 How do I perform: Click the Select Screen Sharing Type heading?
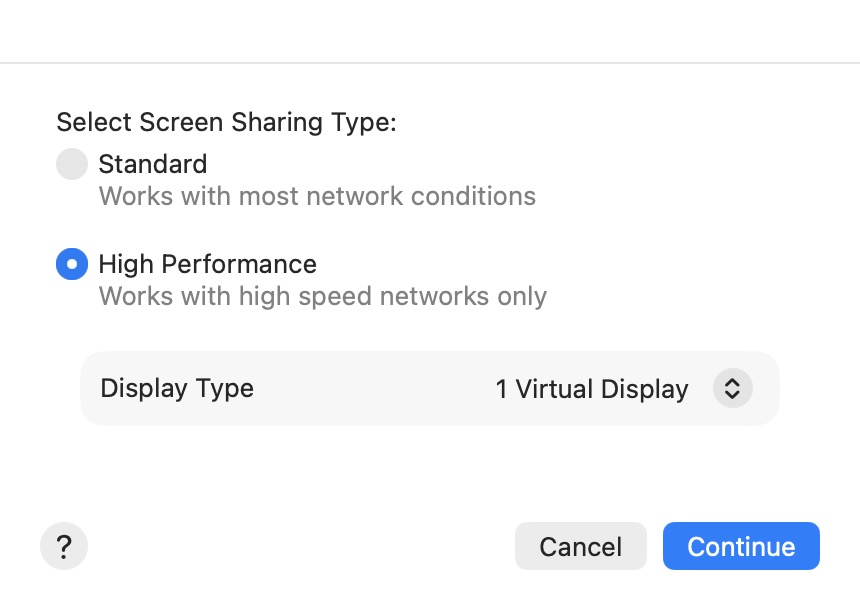[226, 122]
